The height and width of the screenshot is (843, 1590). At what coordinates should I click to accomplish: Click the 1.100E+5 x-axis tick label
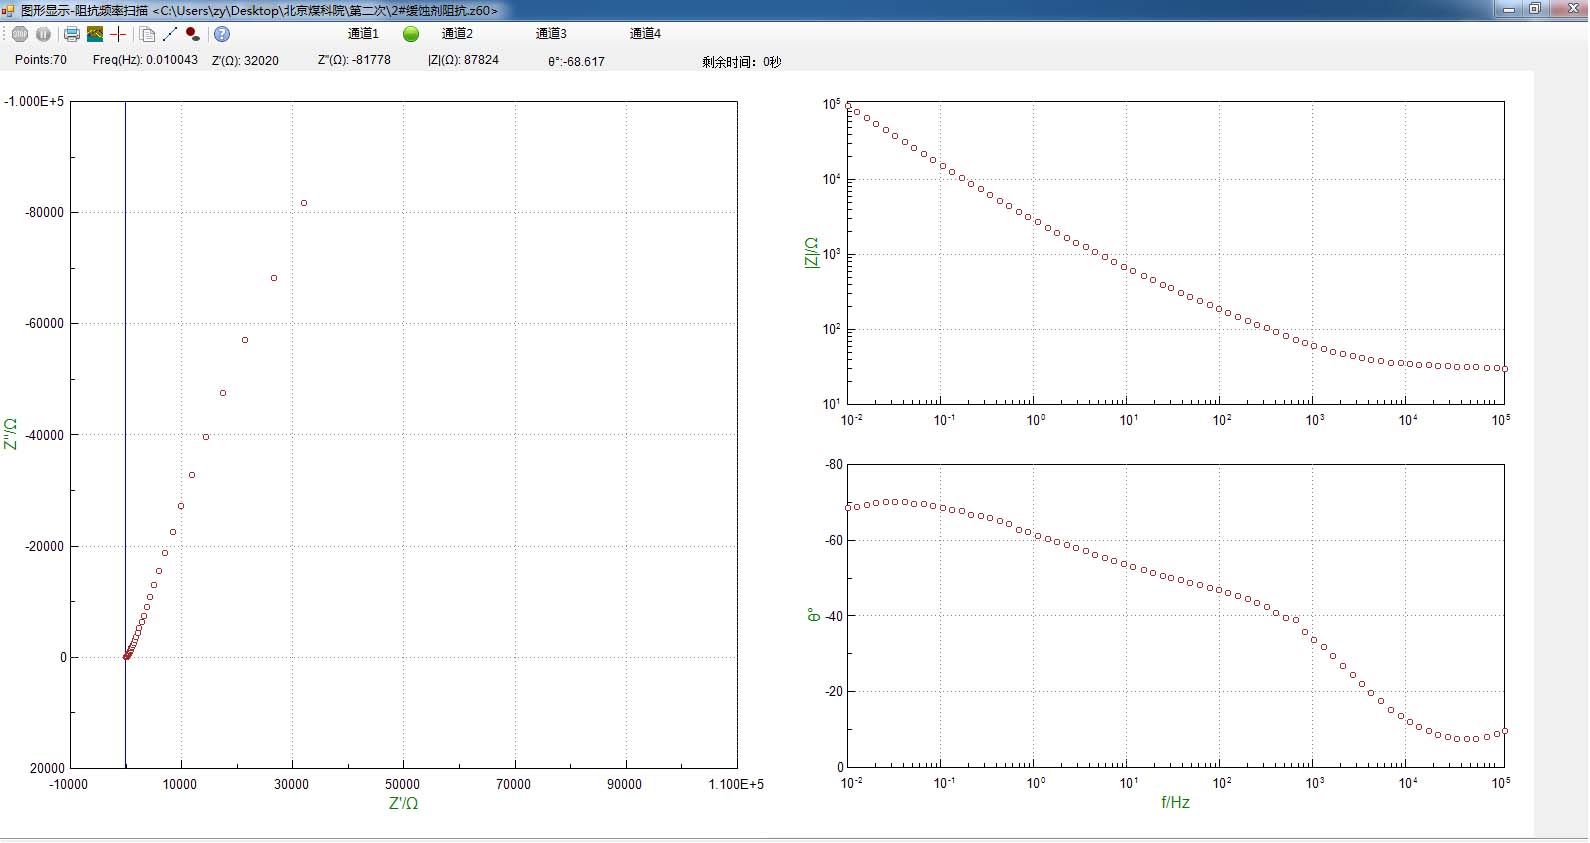(736, 784)
